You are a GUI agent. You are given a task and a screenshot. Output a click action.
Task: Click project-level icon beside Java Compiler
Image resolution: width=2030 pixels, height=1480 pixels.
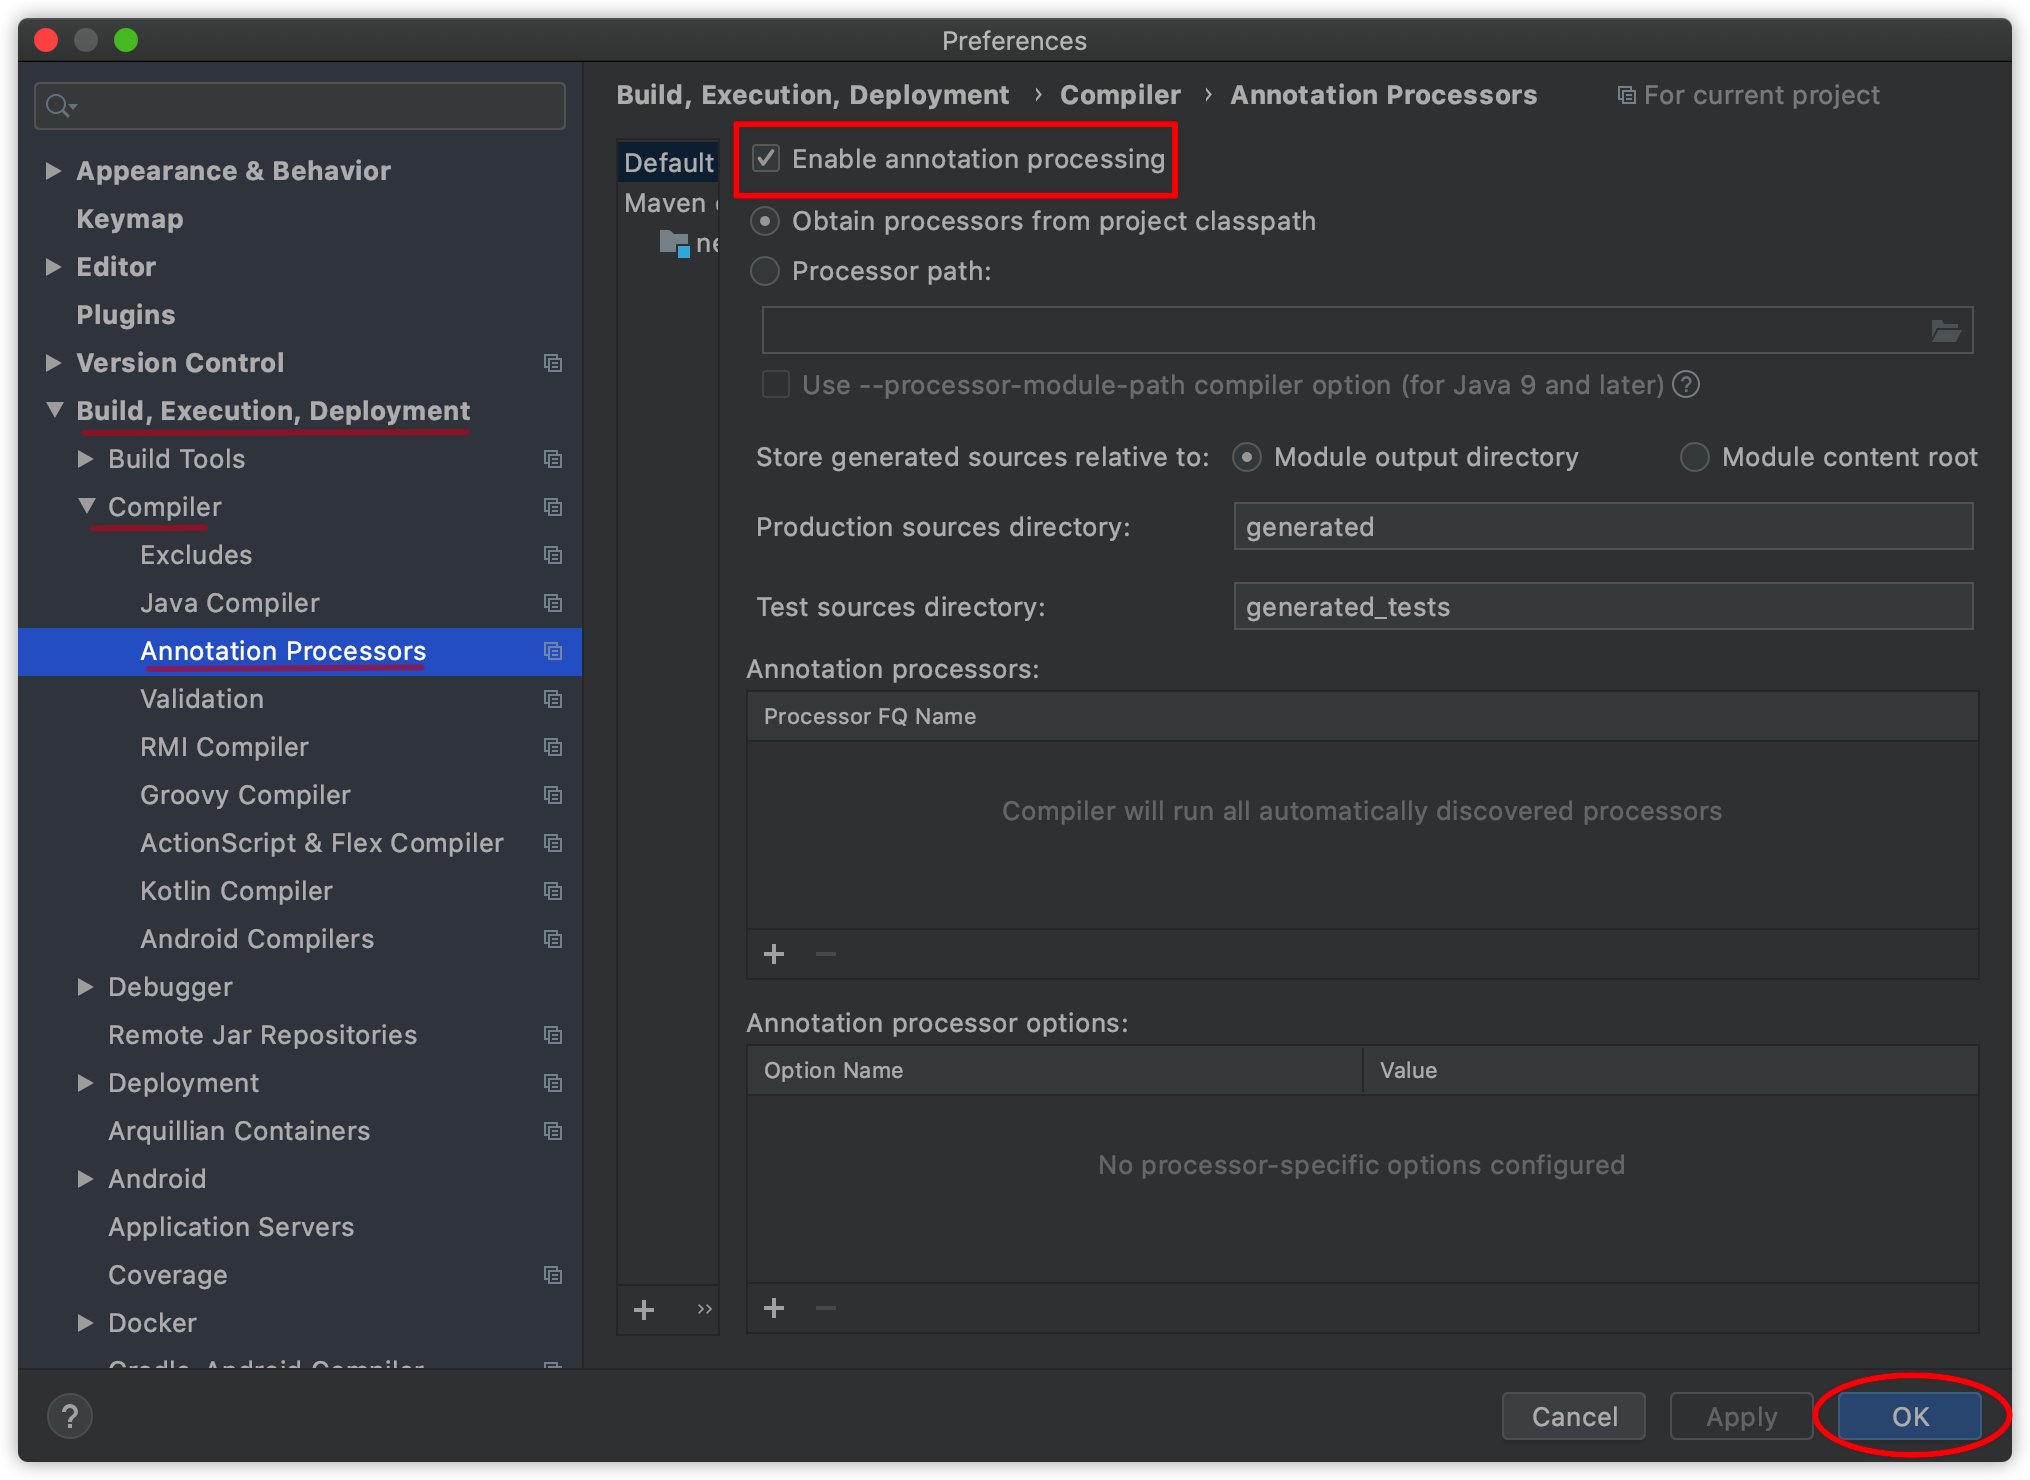point(553,603)
